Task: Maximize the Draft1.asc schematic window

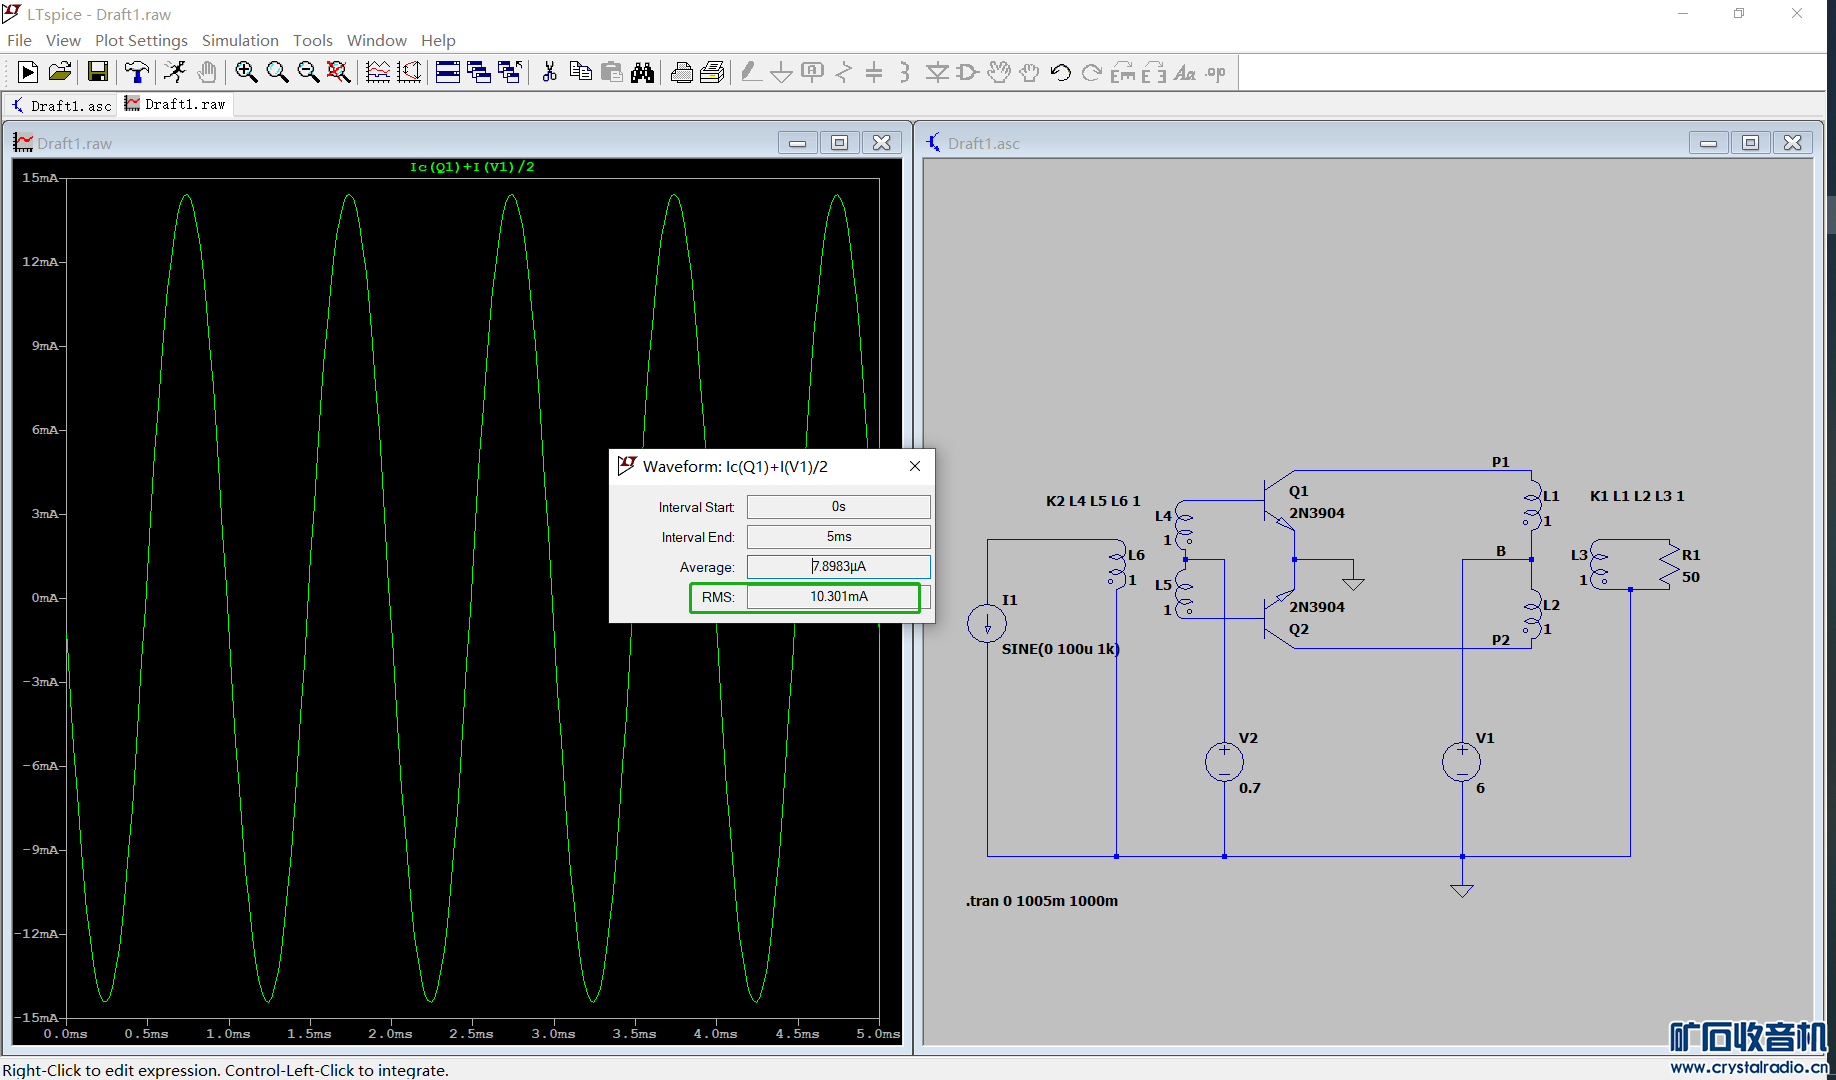Action: pos(1750,143)
